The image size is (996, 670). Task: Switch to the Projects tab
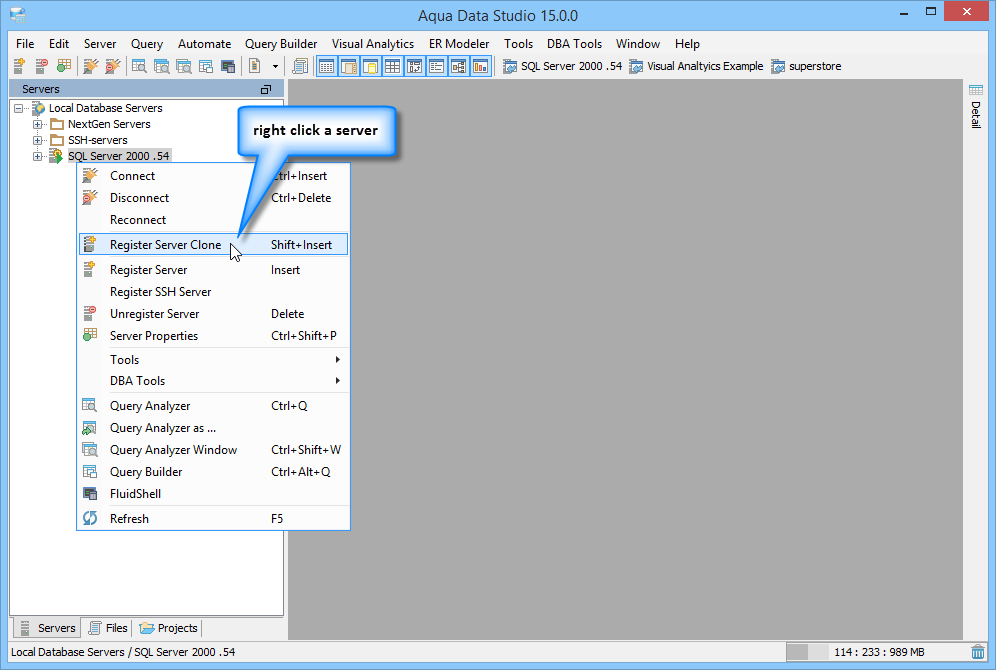169,628
